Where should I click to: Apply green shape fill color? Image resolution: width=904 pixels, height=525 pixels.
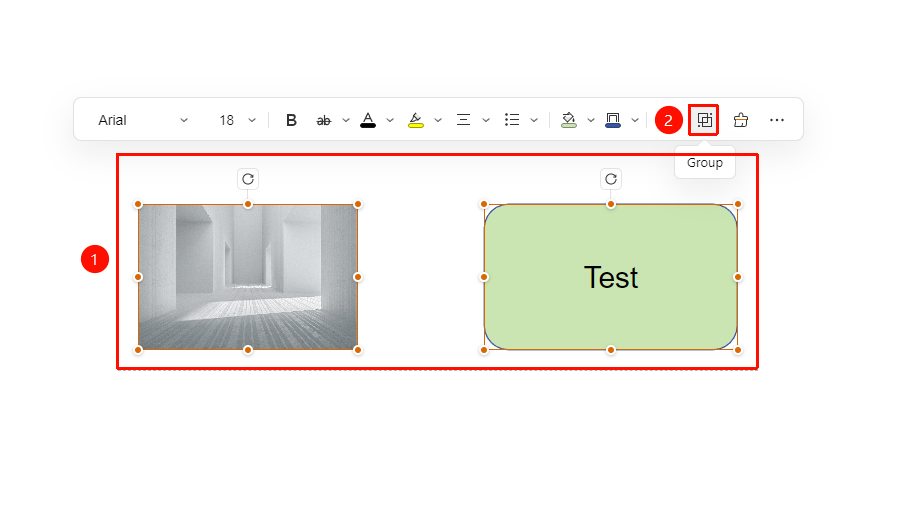click(x=569, y=120)
